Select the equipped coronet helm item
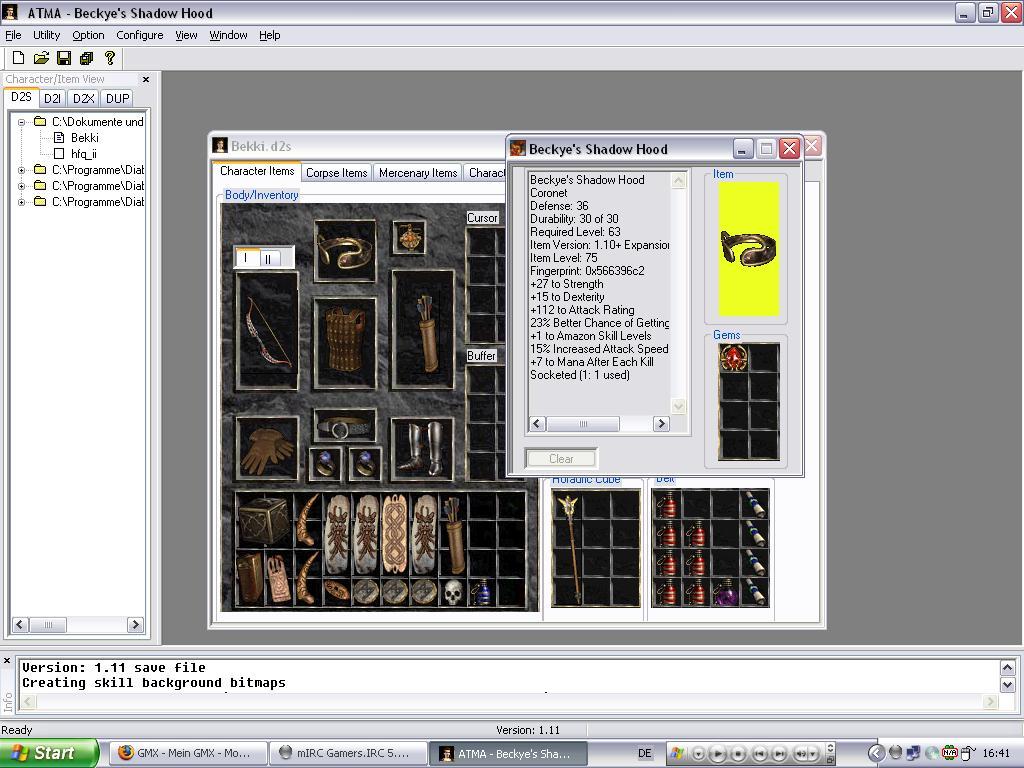This screenshot has height=768, width=1024. (345, 251)
